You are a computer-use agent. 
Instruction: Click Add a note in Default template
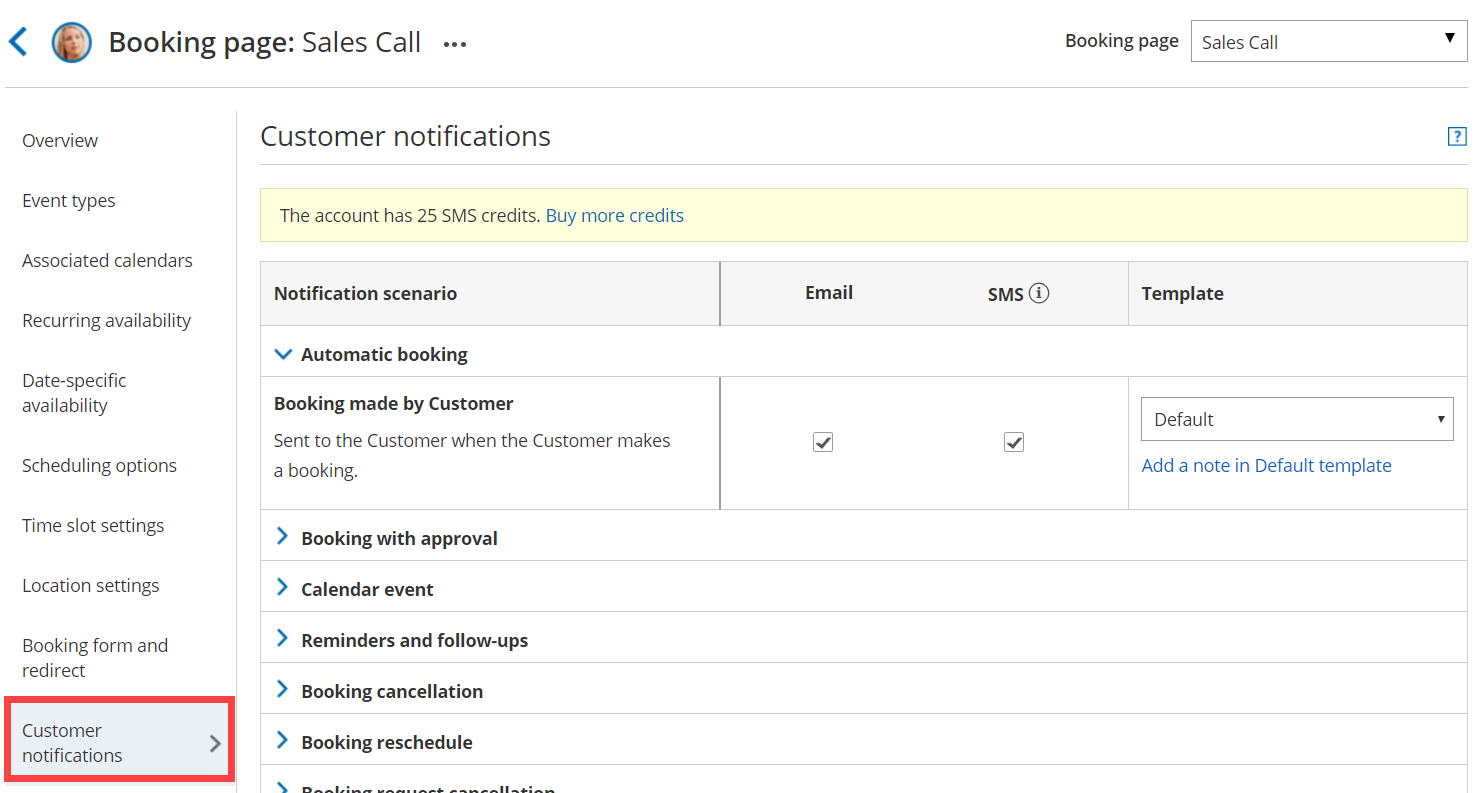[x=1266, y=466]
